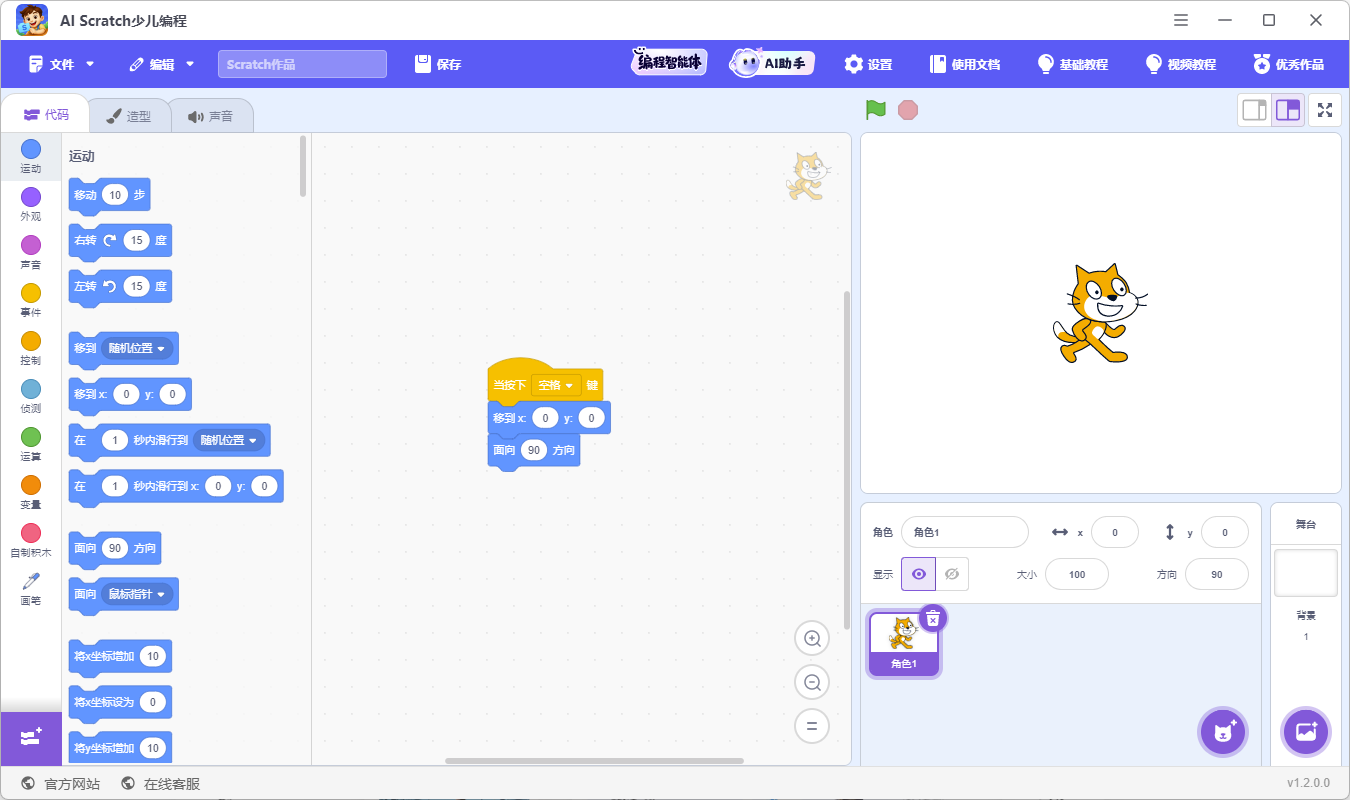The height and width of the screenshot is (800, 1350).
Task: Open 视频教程 video tutorials
Action: tap(1181, 64)
